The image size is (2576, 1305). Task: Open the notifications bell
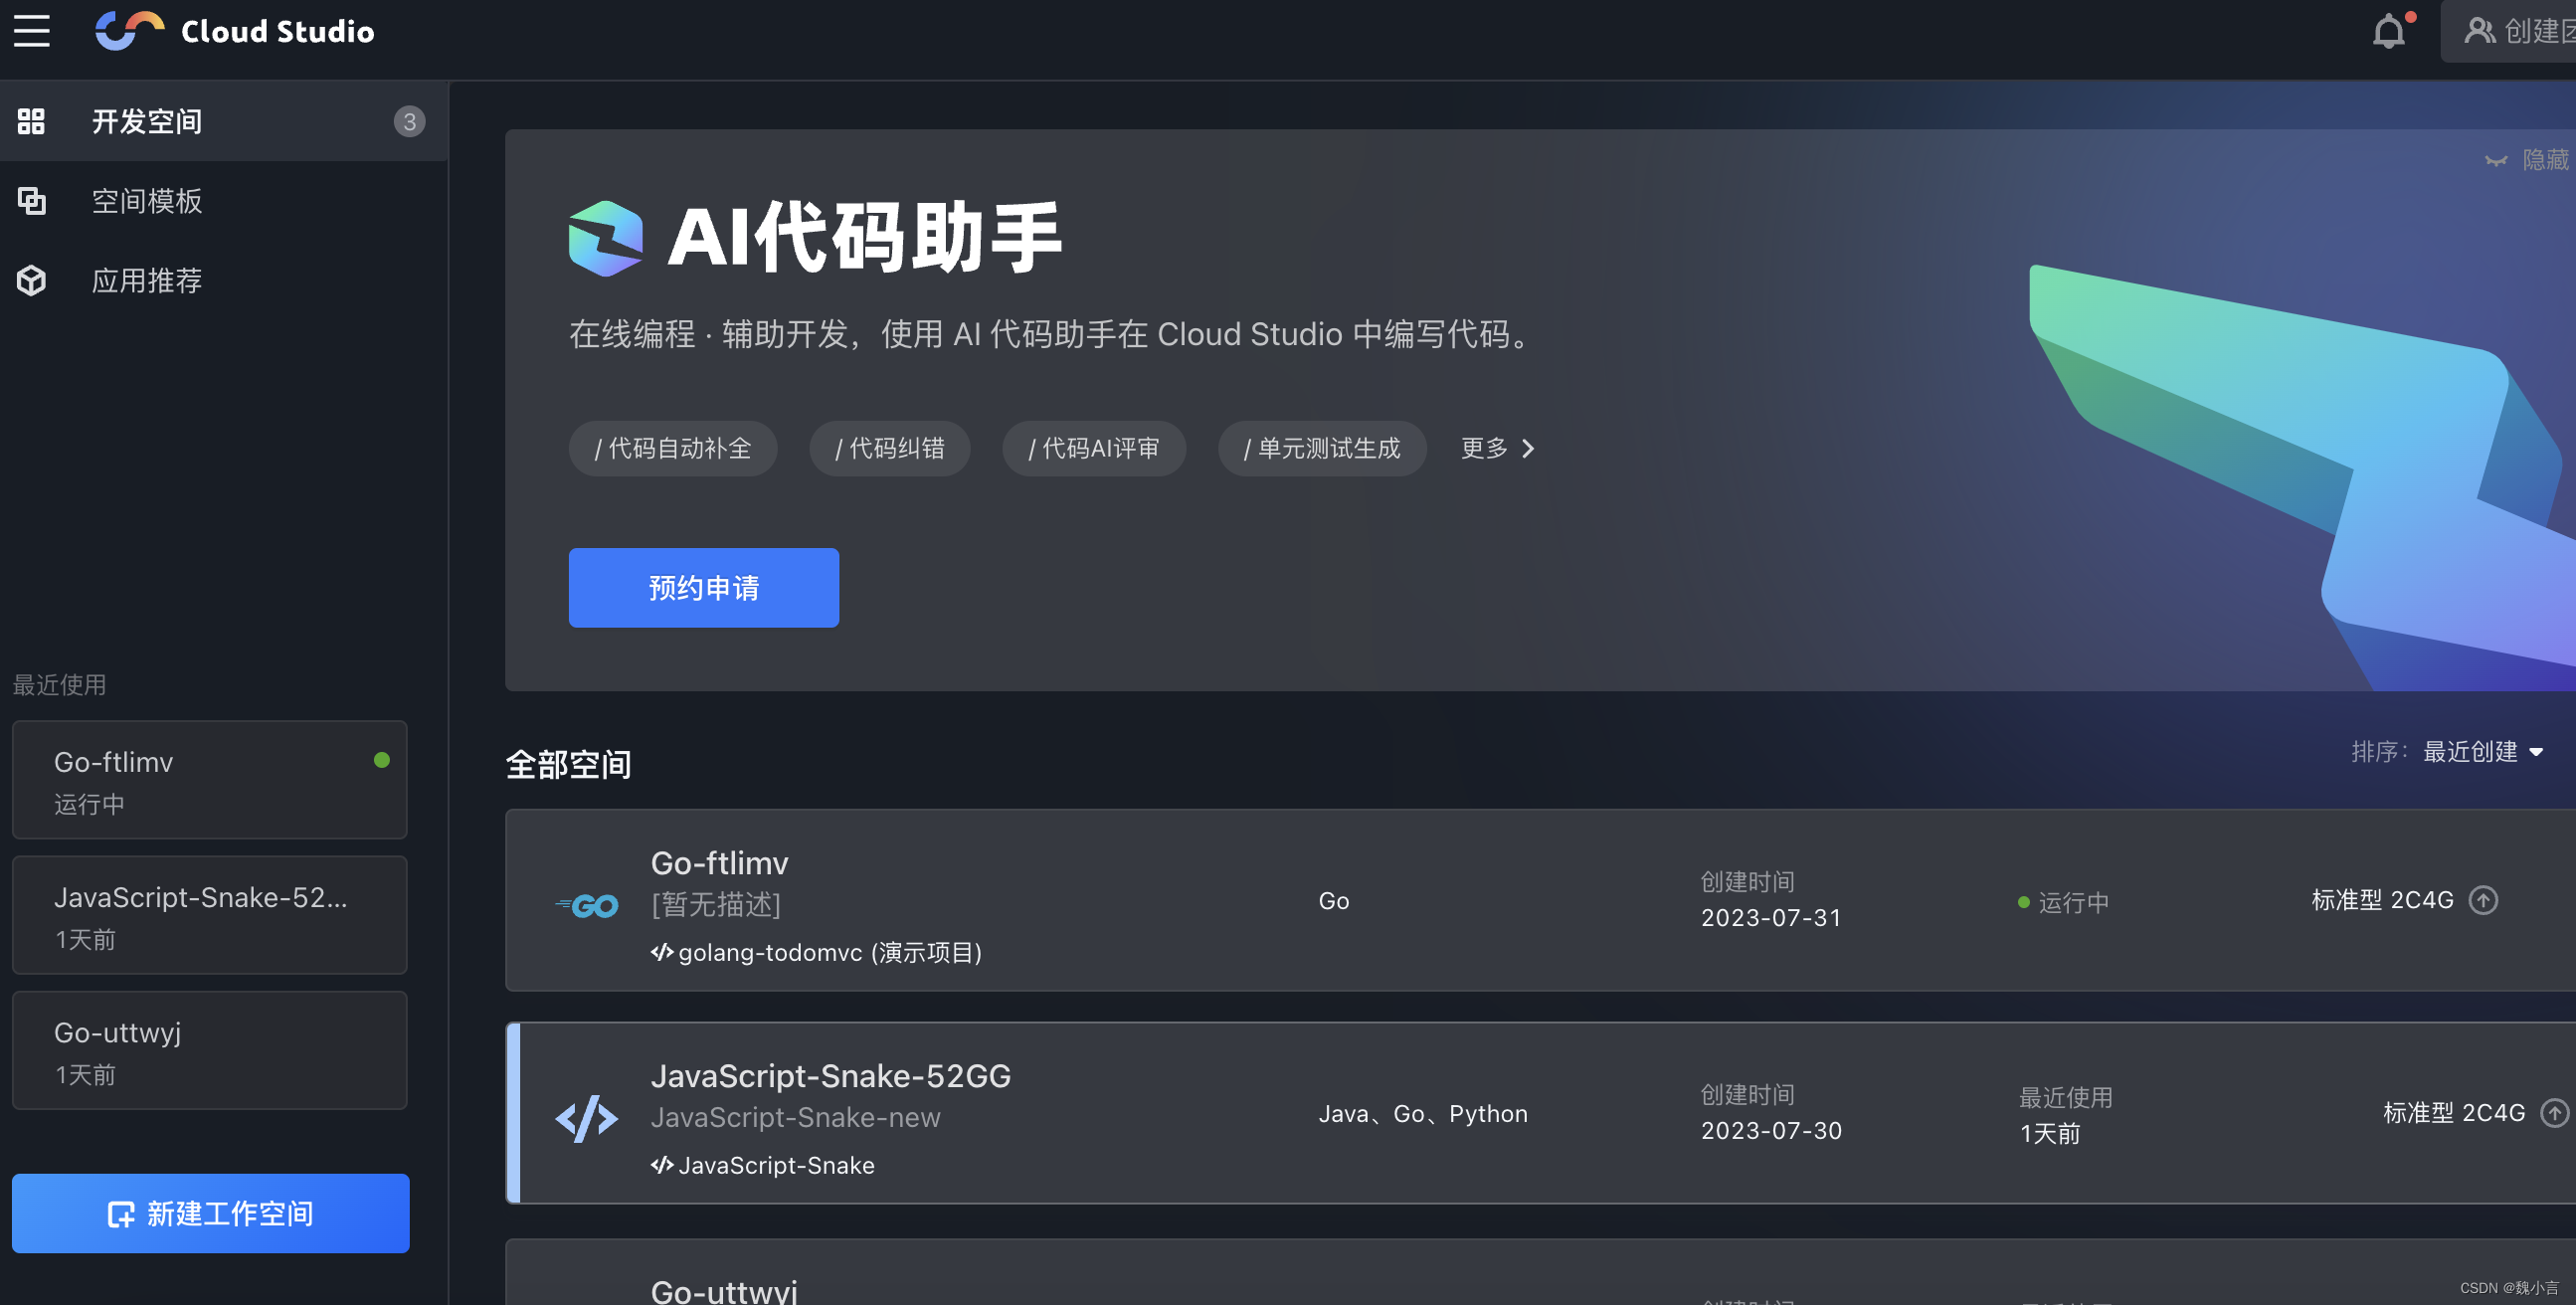pos(2388,32)
